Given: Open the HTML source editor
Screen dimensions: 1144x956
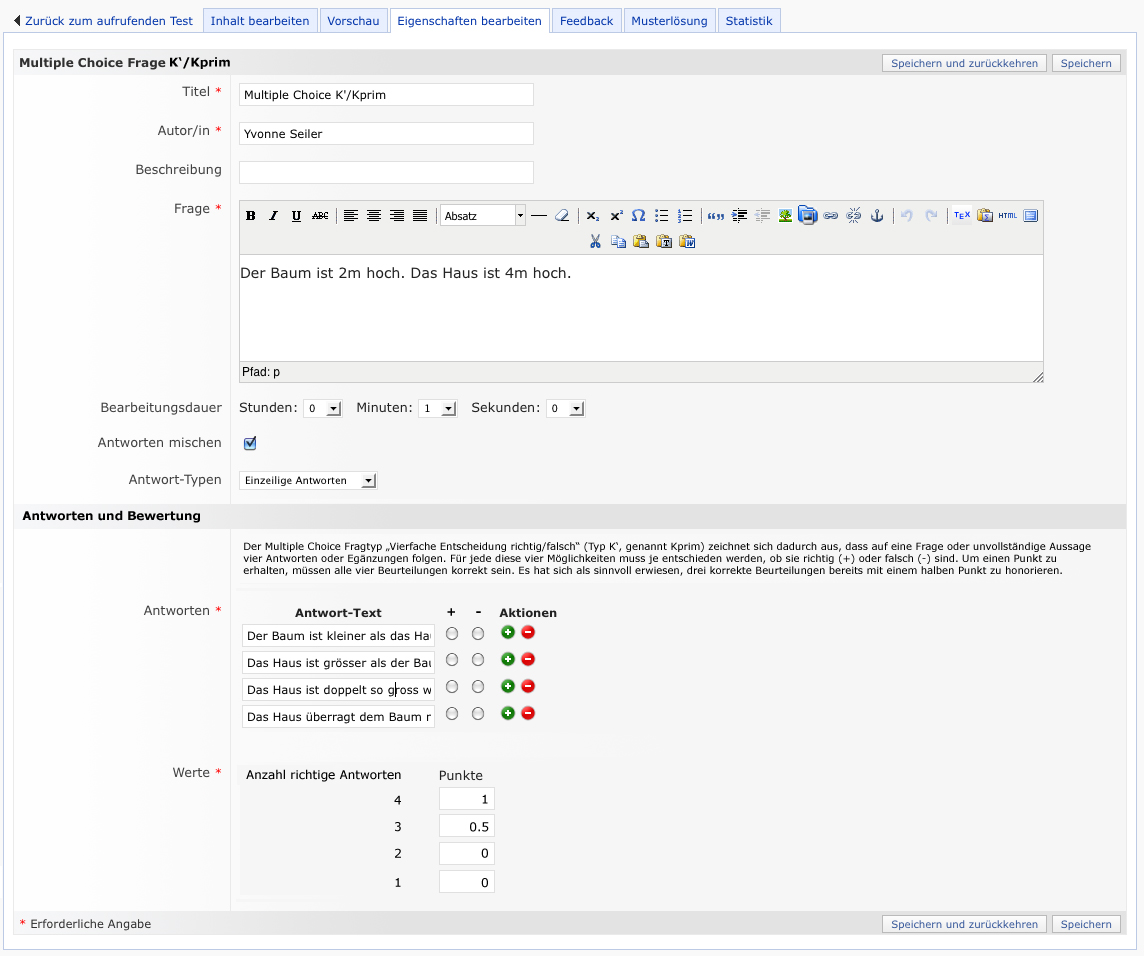Looking at the screenshot, I should [x=1008, y=215].
